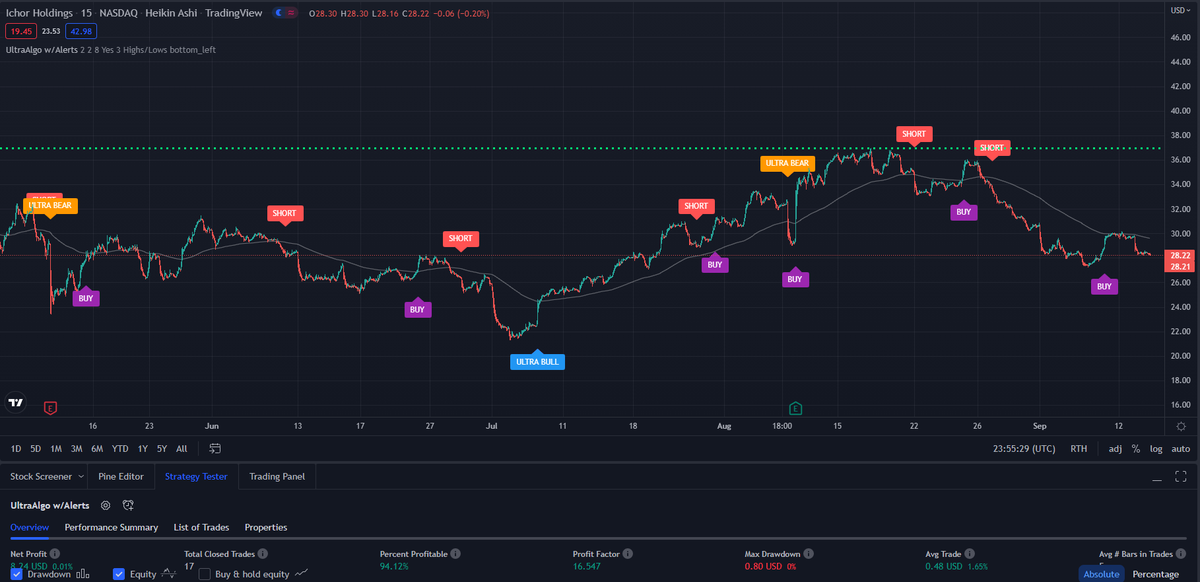Open the Stock Screener dropdown

(x=47, y=477)
